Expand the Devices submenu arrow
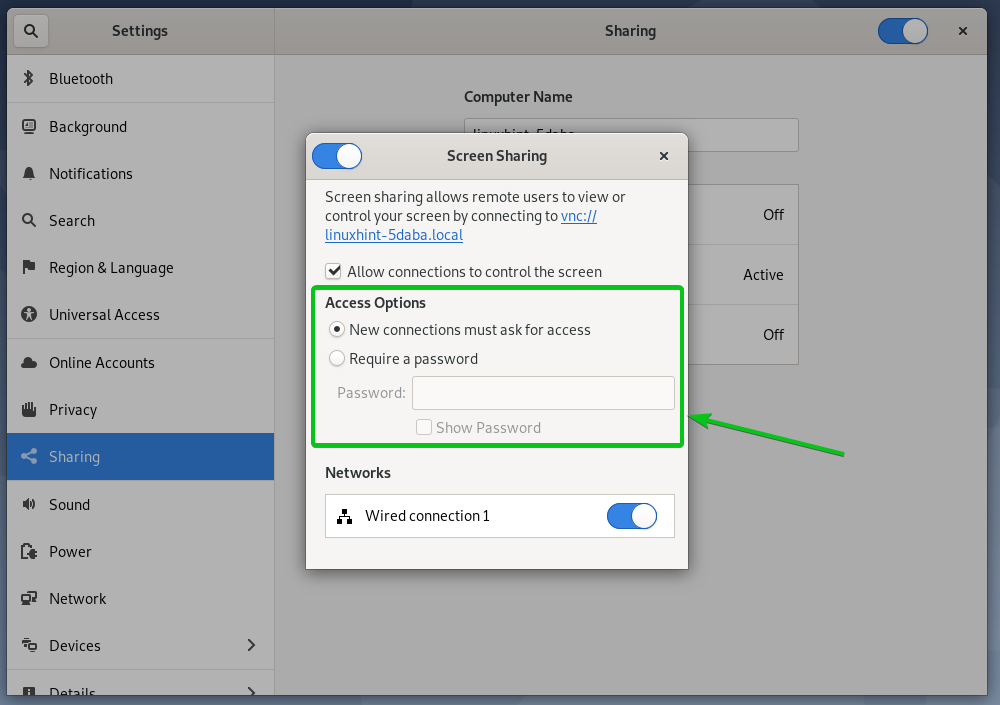1000x705 pixels. pos(251,645)
